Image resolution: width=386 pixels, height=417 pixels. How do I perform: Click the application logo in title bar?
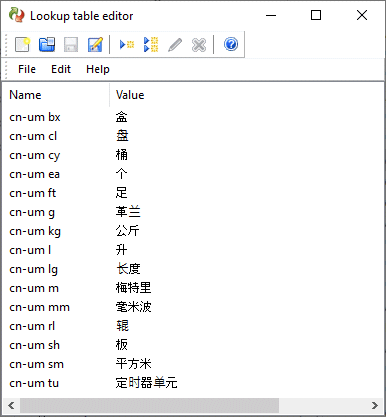pyautogui.click(x=17, y=15)
